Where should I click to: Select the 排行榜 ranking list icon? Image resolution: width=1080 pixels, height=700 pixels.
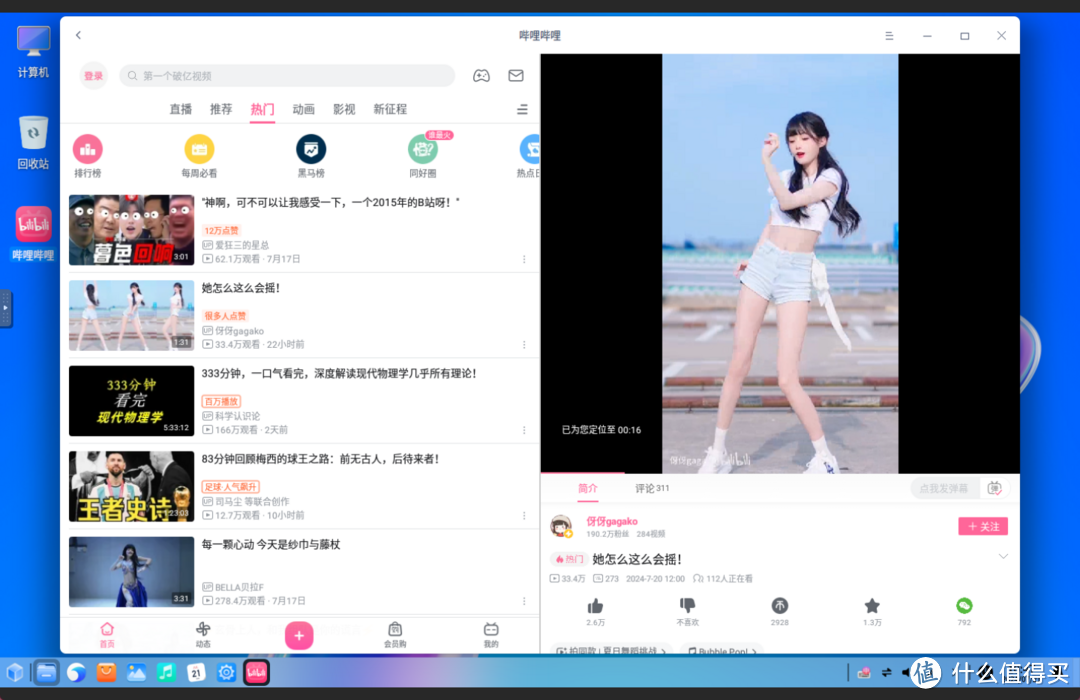[88, 150]
